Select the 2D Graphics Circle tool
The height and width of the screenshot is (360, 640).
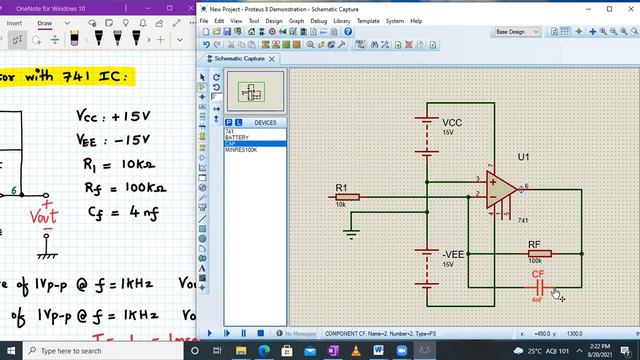[x=202, y=239]
